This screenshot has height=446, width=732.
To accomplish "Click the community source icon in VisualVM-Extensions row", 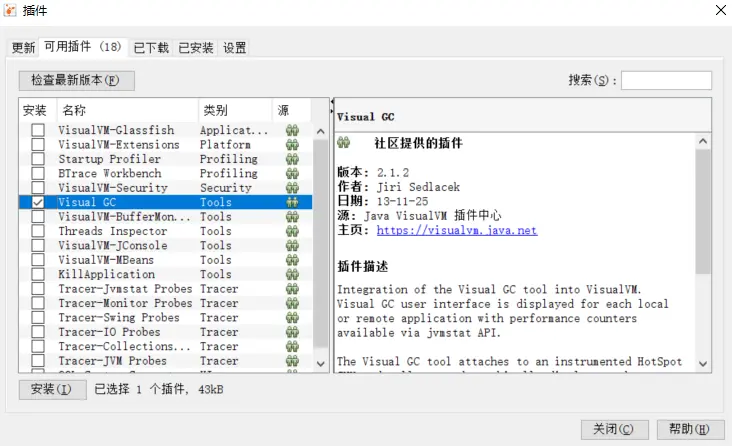I will tap(292, 145).
